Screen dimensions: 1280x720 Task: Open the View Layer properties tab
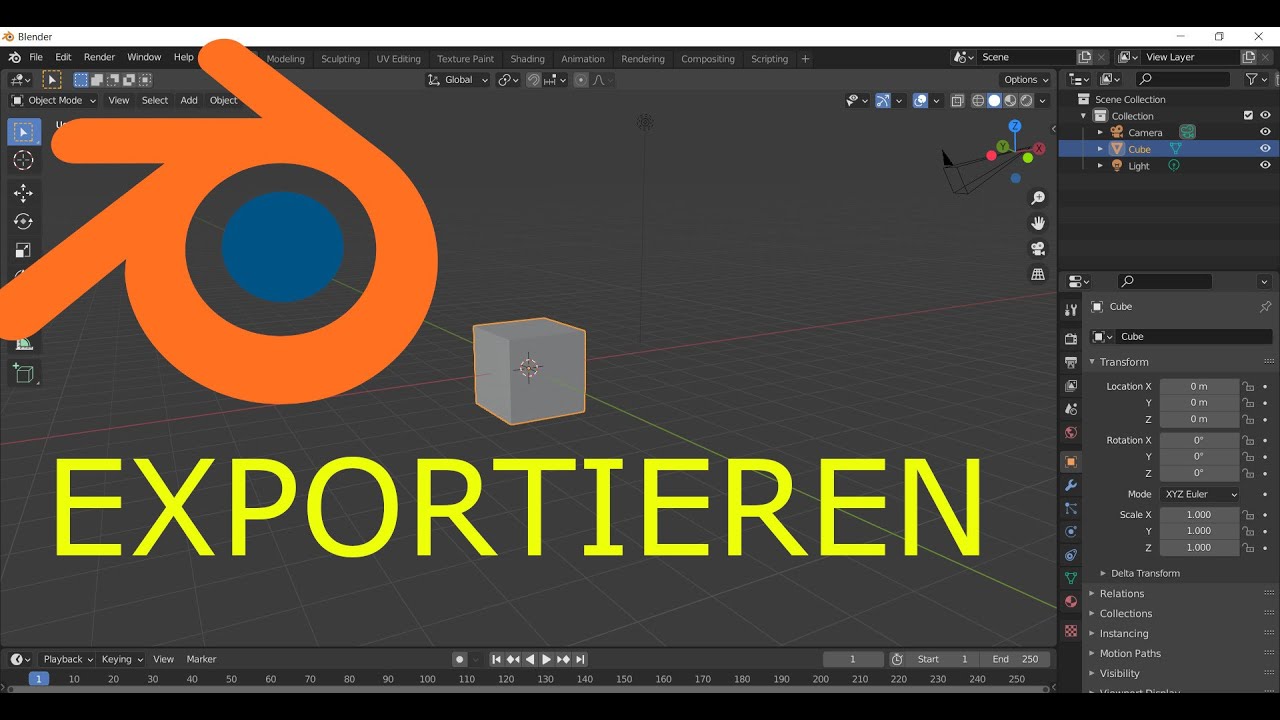(x=1071, y=386)
